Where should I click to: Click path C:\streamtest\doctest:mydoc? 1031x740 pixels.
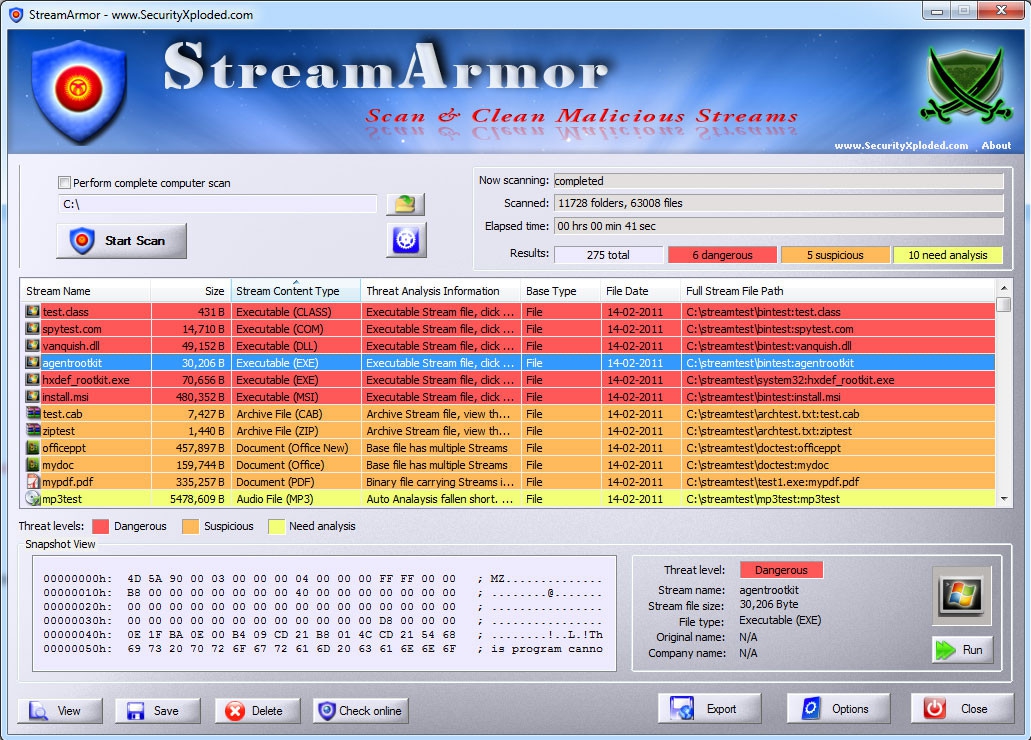click(757, 464)
